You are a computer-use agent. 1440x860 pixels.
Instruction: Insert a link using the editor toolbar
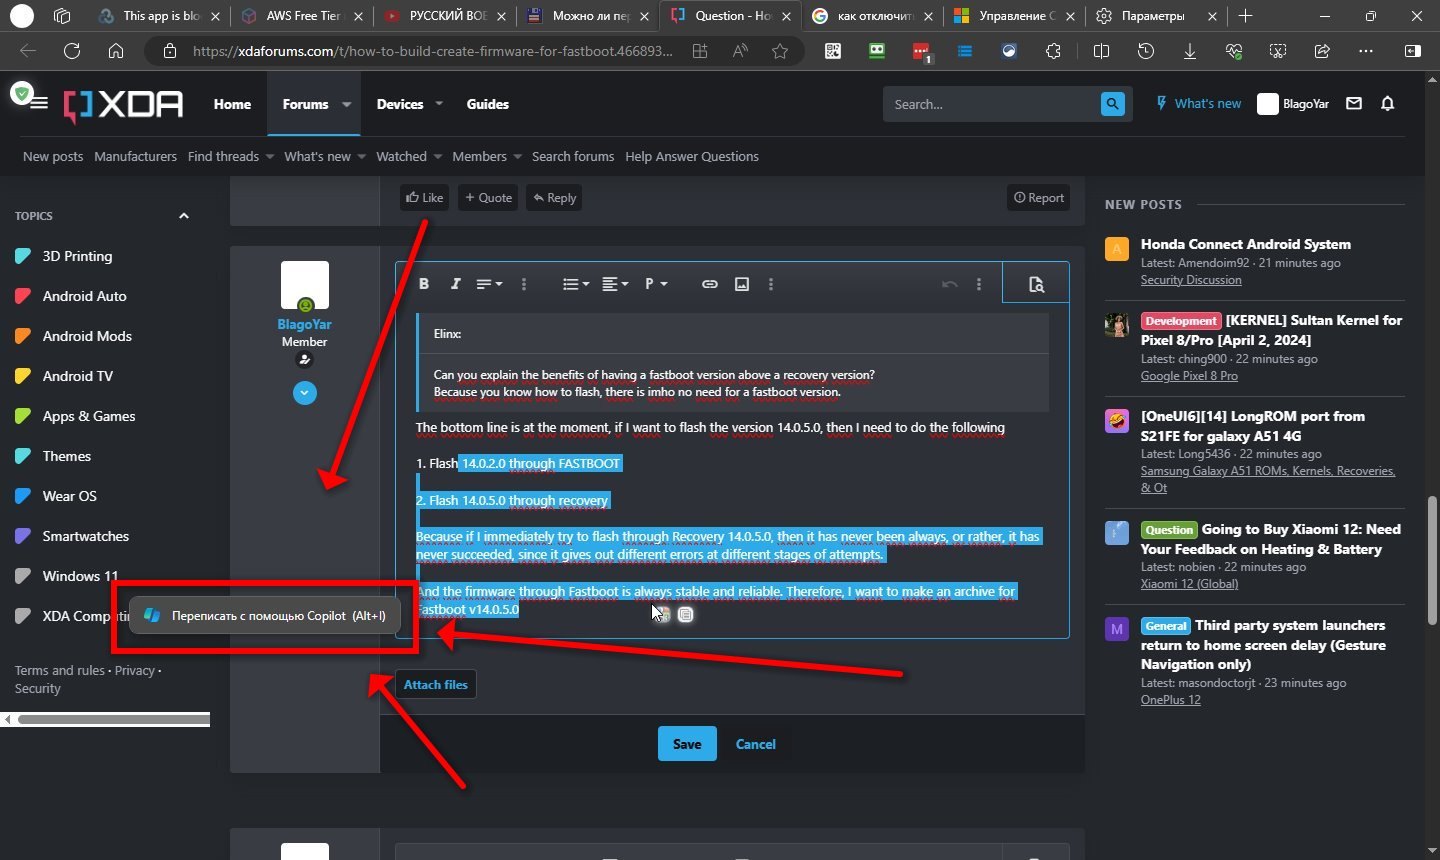click(709, 284)
